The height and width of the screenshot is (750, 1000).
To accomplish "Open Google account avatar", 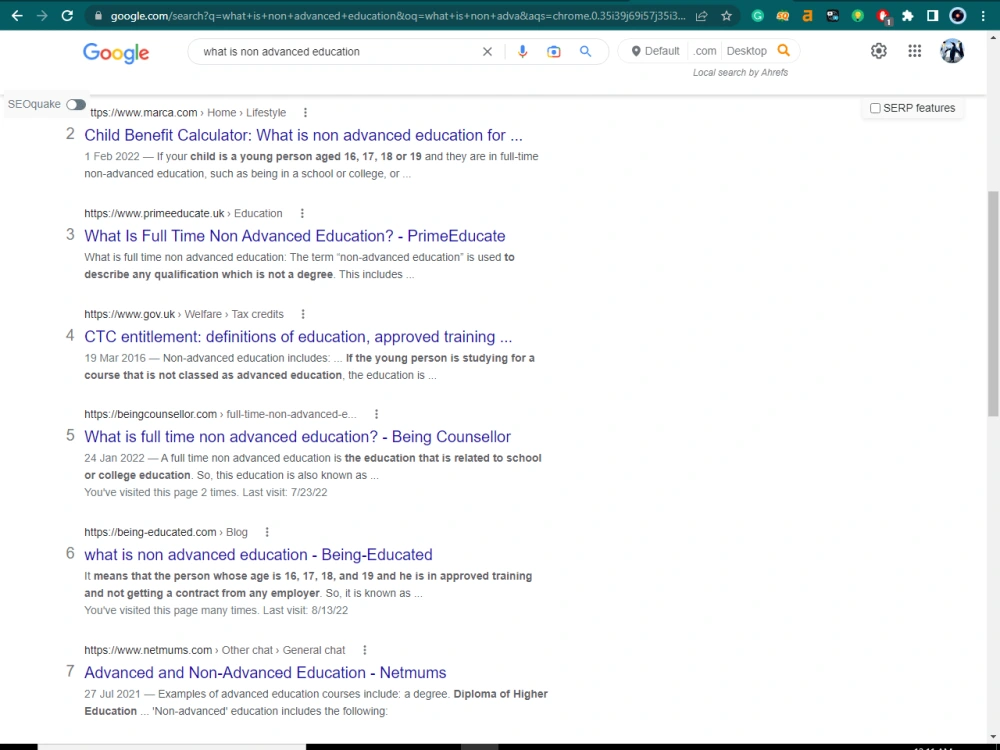I will [952, 51].
